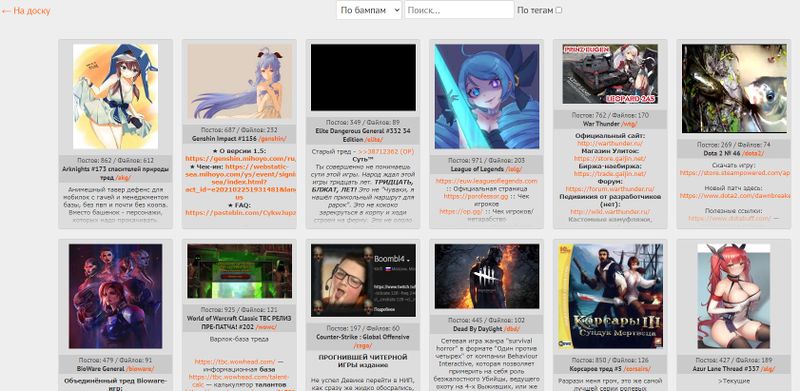The image size is (800, 391).
Task: Open the pastebin.com FAQ link
Action: click(240, 213)
